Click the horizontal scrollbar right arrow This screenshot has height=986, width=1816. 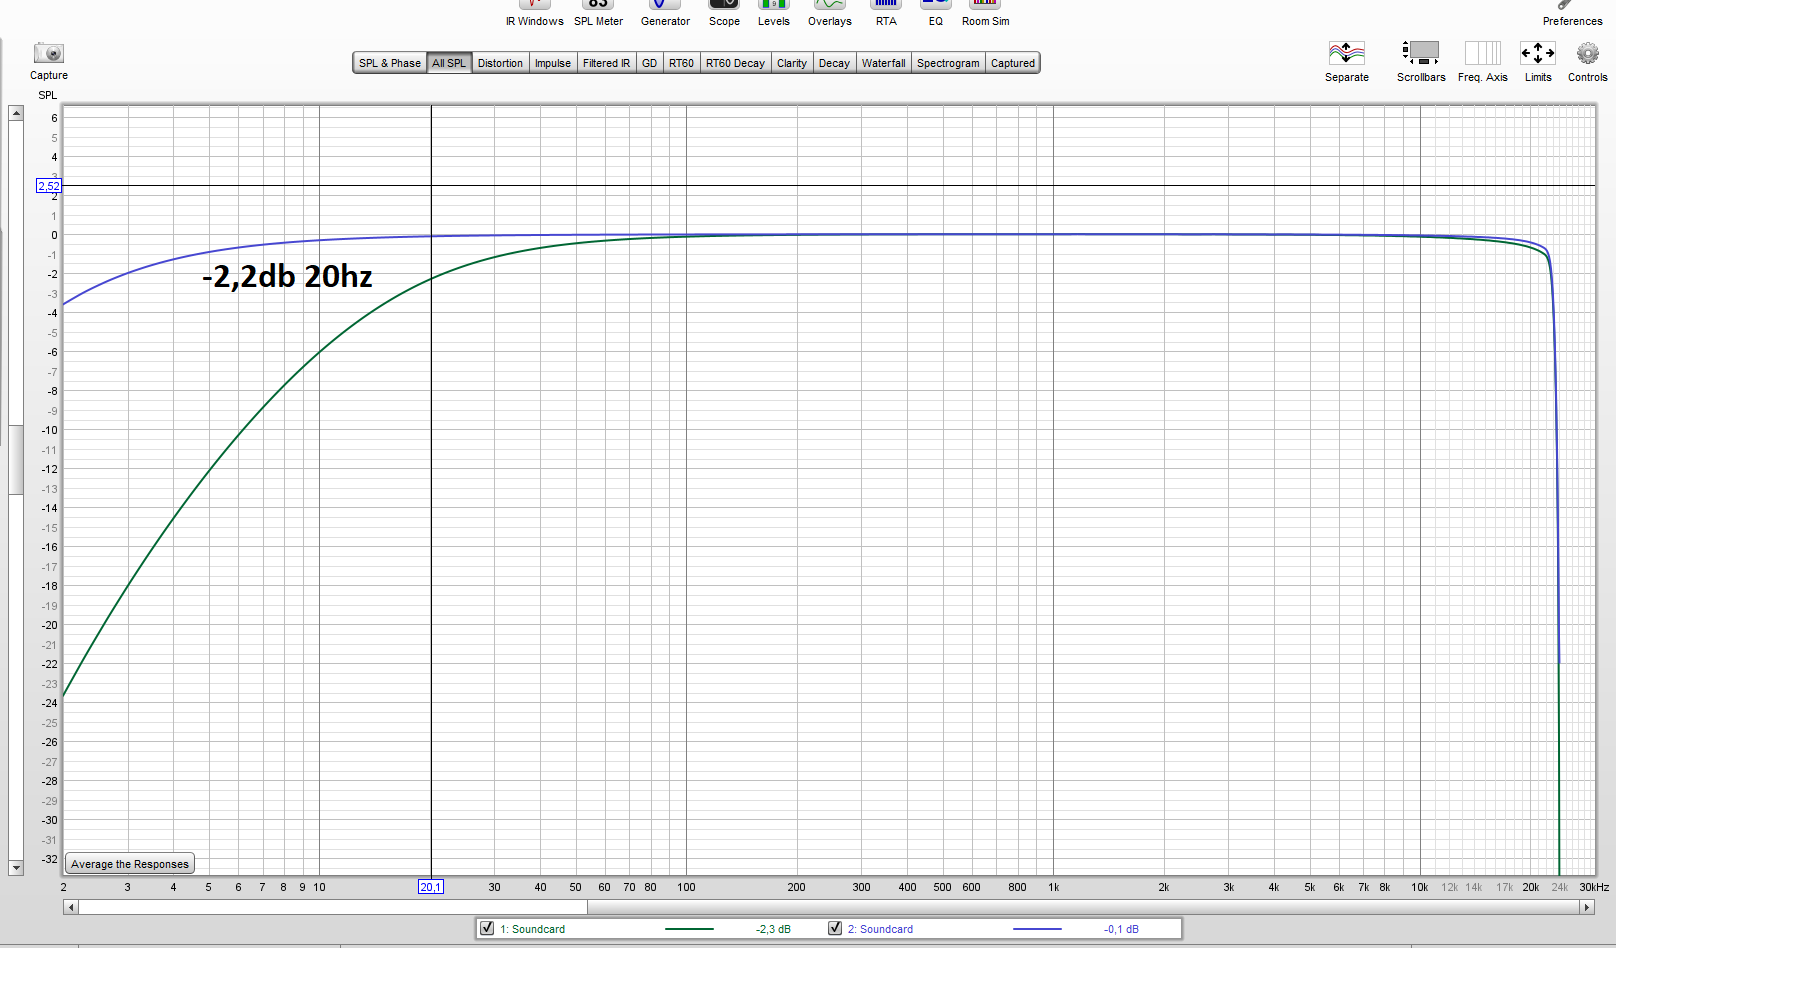1587,907
